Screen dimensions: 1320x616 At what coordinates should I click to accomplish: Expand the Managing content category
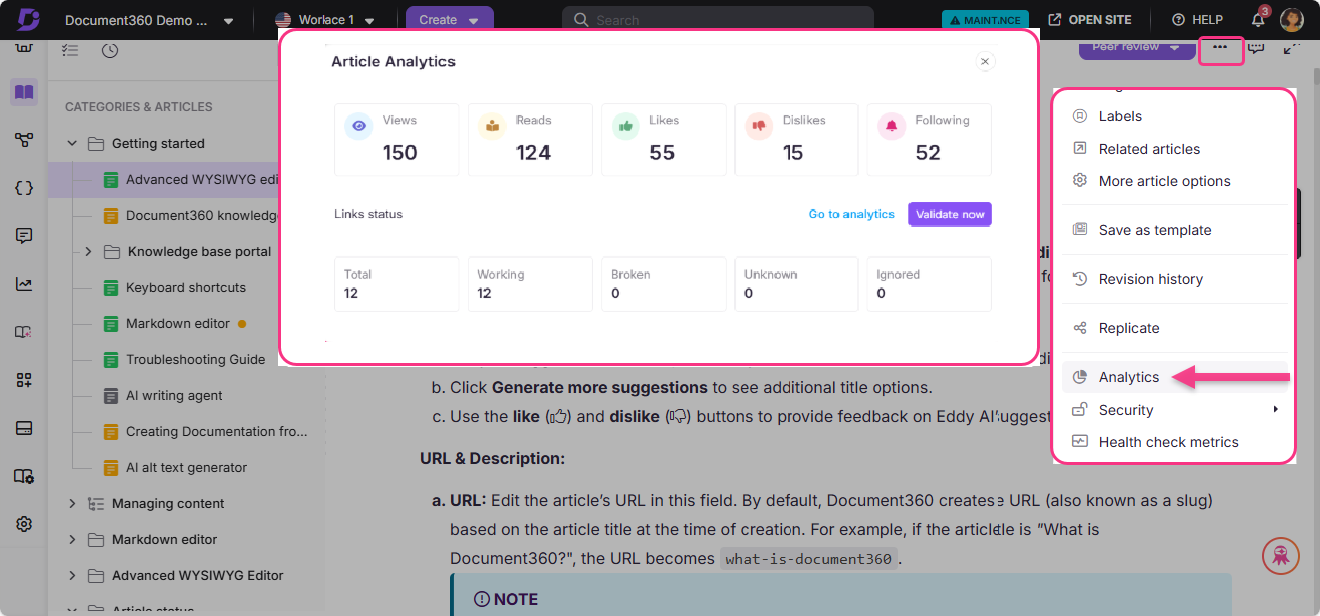click(x=72, y=503)
